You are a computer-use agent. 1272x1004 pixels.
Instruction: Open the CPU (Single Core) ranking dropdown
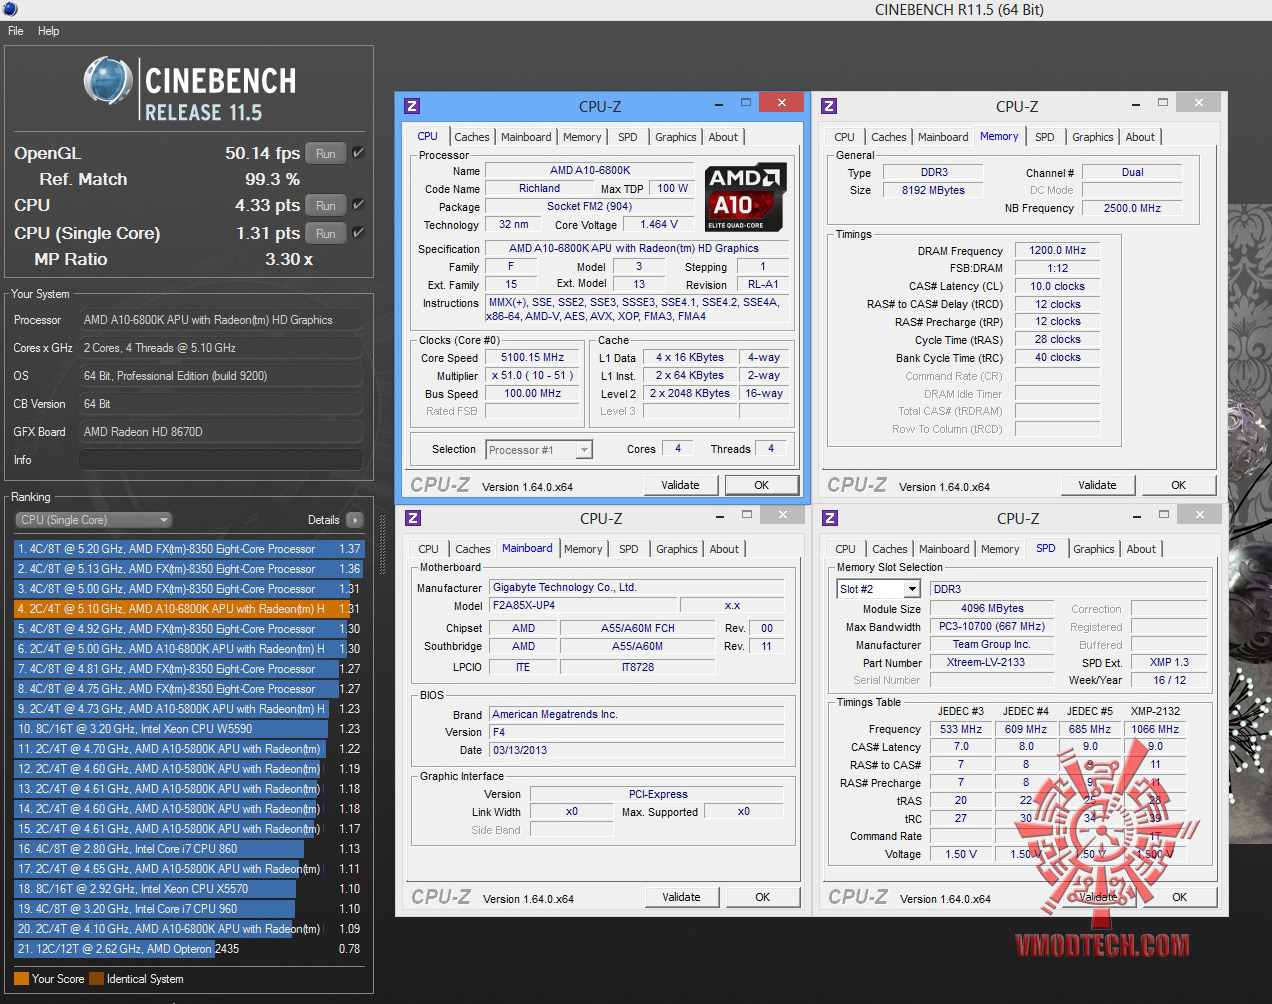94,520
